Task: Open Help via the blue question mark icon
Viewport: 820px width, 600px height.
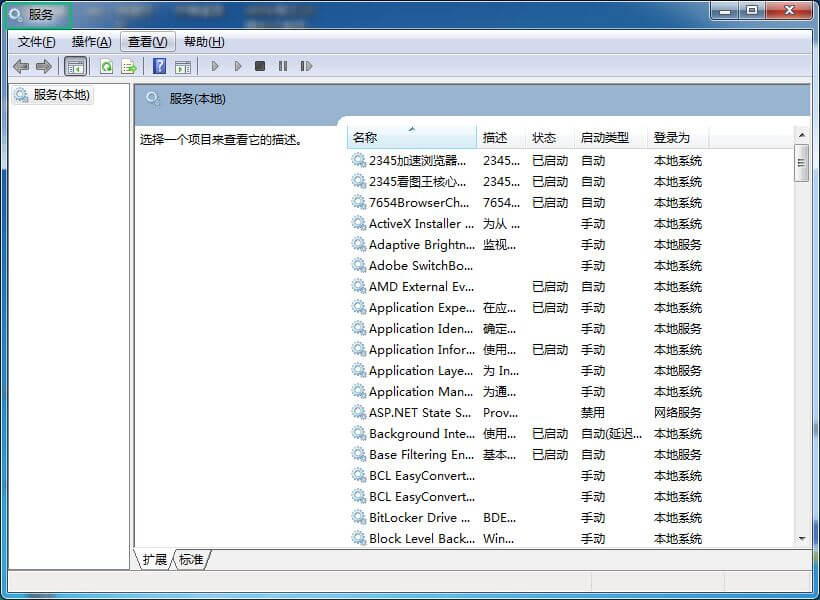Action: point(159,67)
